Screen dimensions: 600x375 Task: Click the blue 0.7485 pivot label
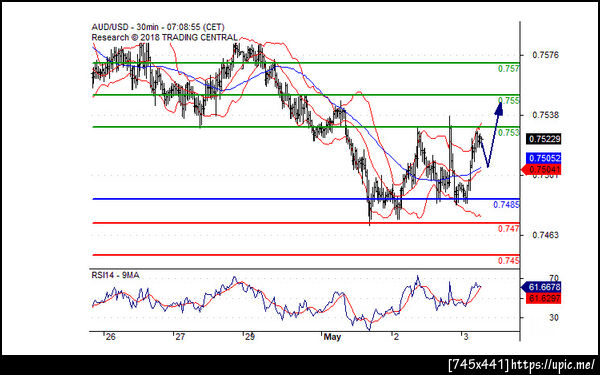coord(506,205)
